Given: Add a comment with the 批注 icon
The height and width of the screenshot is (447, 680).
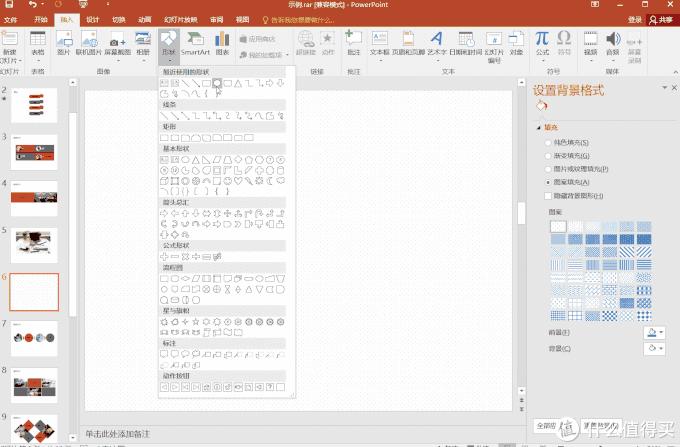Looking at the screenshot, I should click(353, 44).
